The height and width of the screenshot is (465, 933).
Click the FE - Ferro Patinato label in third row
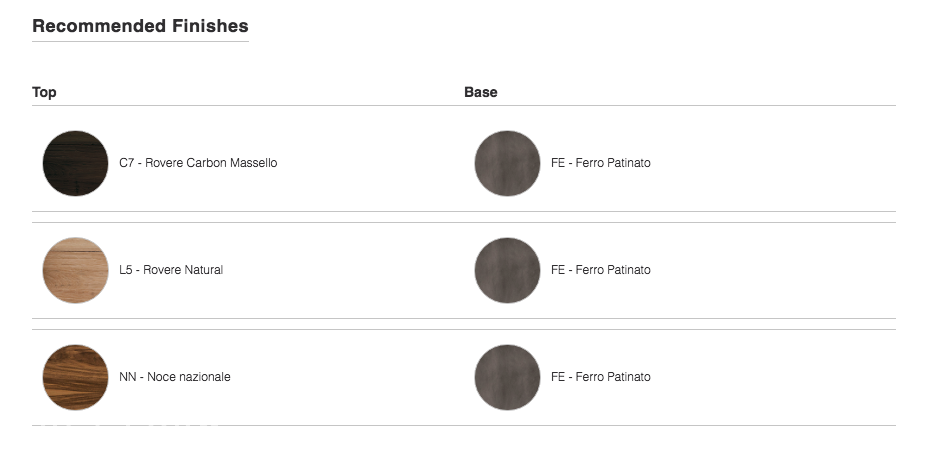point(601,377)
